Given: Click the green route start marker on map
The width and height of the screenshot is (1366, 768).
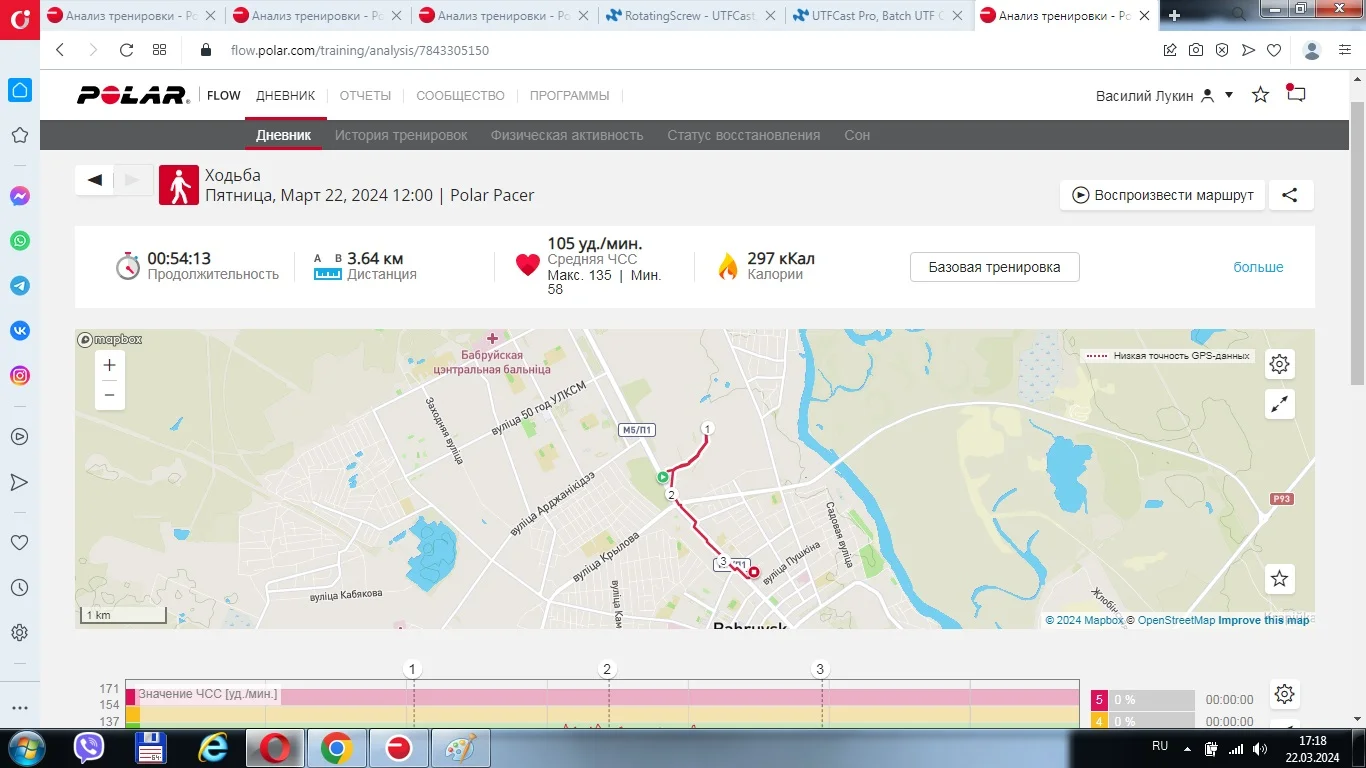Looking at the screenshot, I should [x=662, y=478].
